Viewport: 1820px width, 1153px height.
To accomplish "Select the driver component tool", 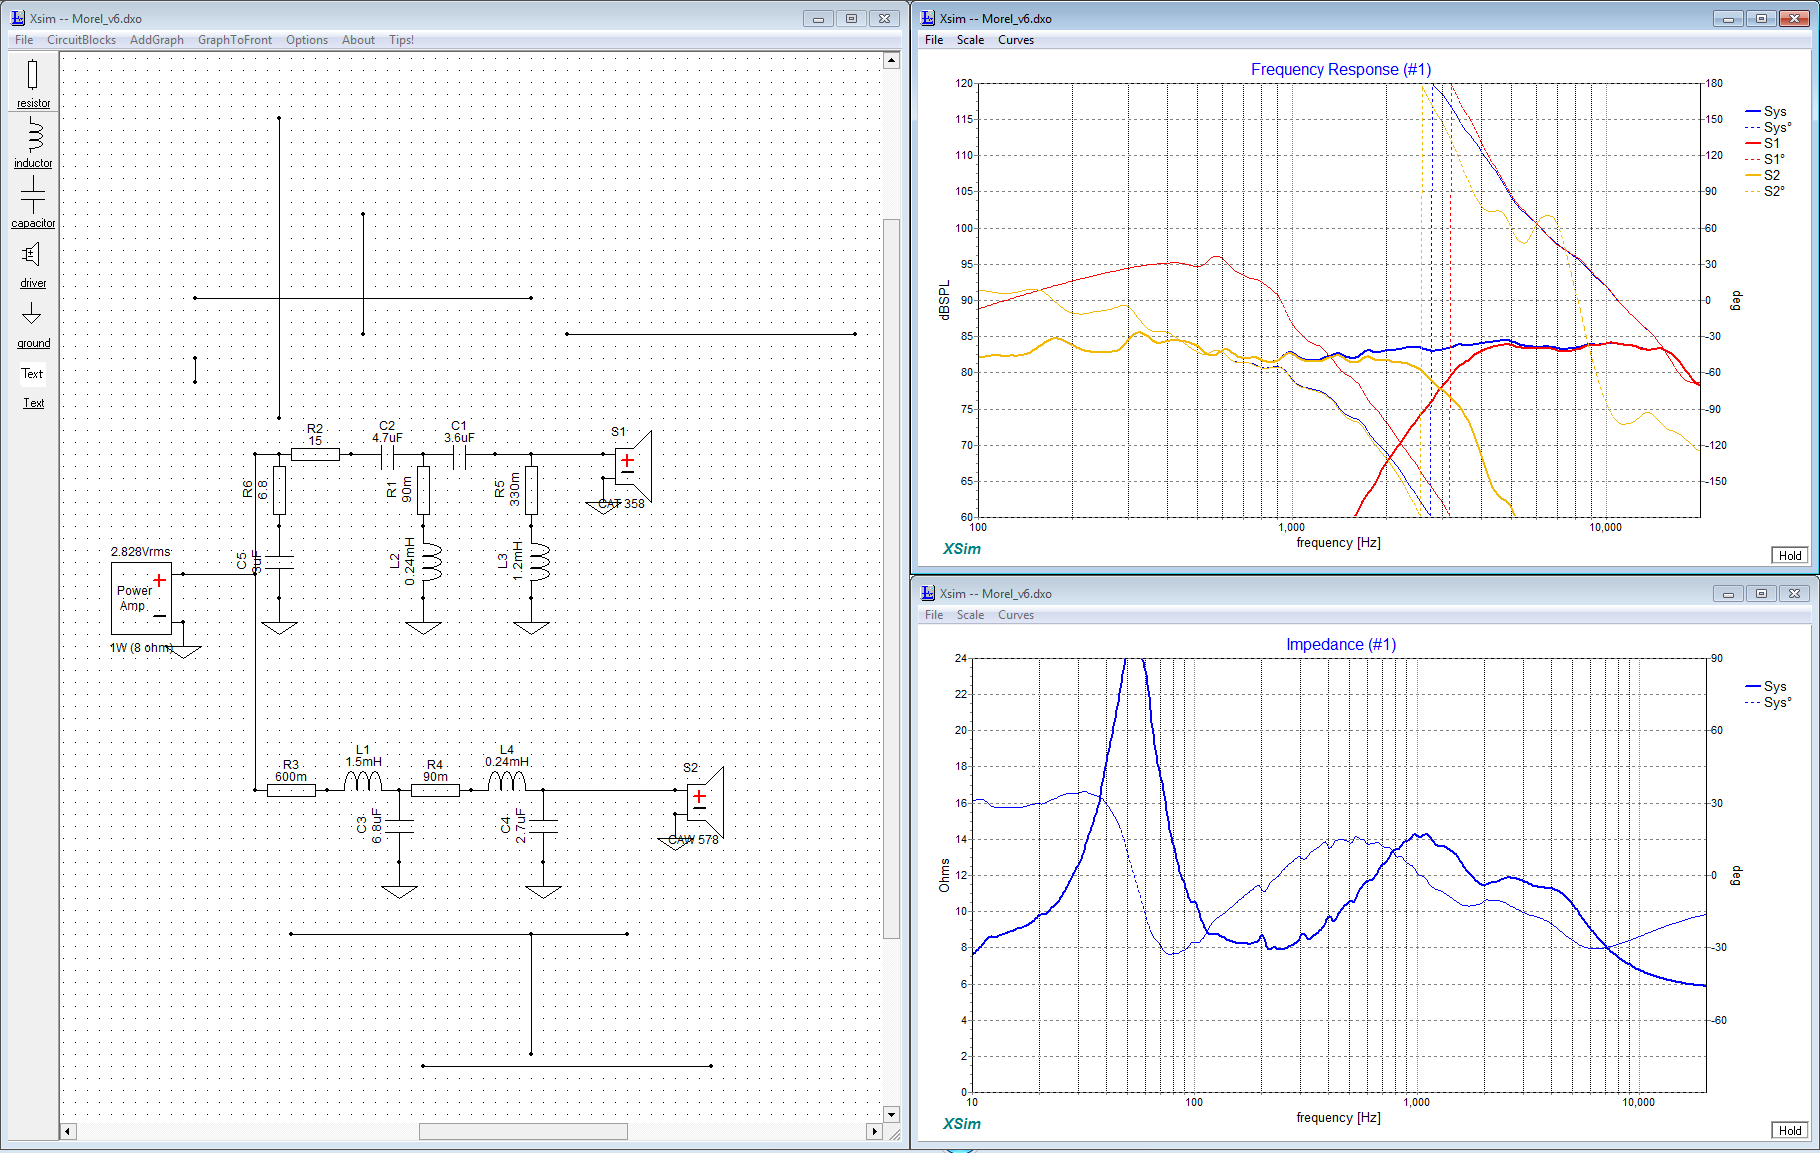I will point(33,263).
